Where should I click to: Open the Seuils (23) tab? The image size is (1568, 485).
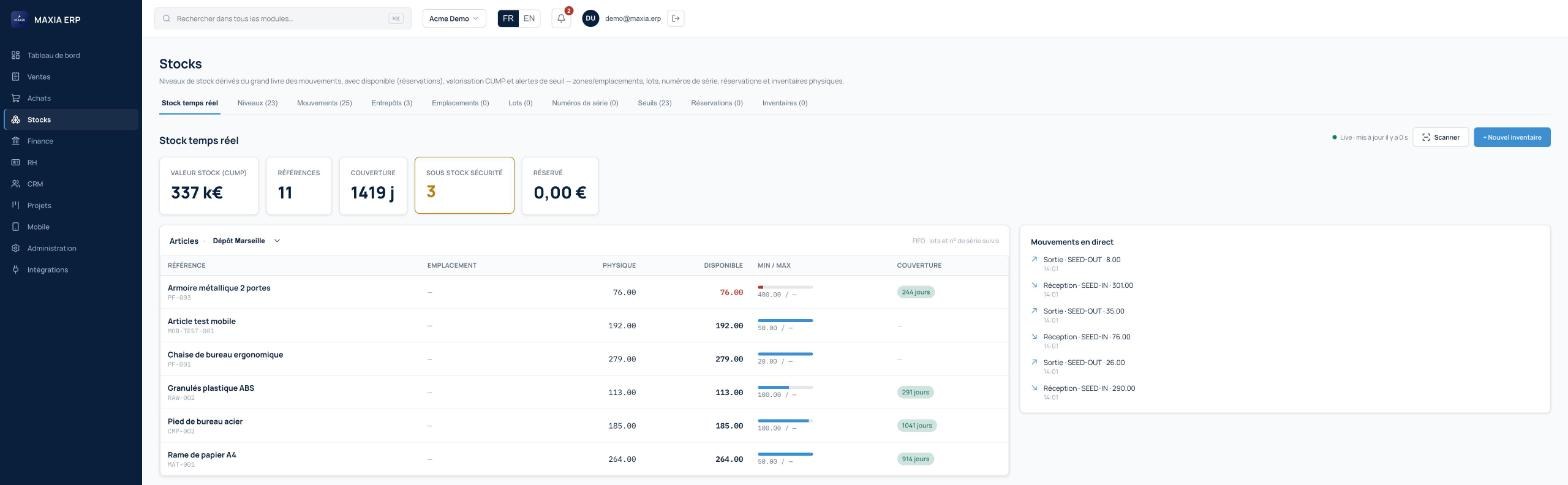click(x=654, y=103)
